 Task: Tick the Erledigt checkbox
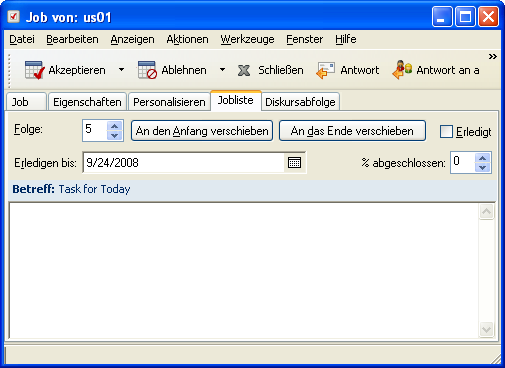click(446, 131)
